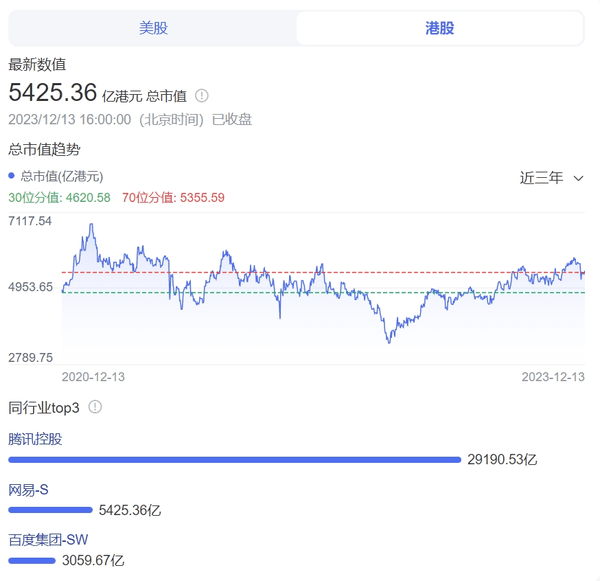Switch to the 美股 tab
The image size is (600, 581).
pos(153,28)
